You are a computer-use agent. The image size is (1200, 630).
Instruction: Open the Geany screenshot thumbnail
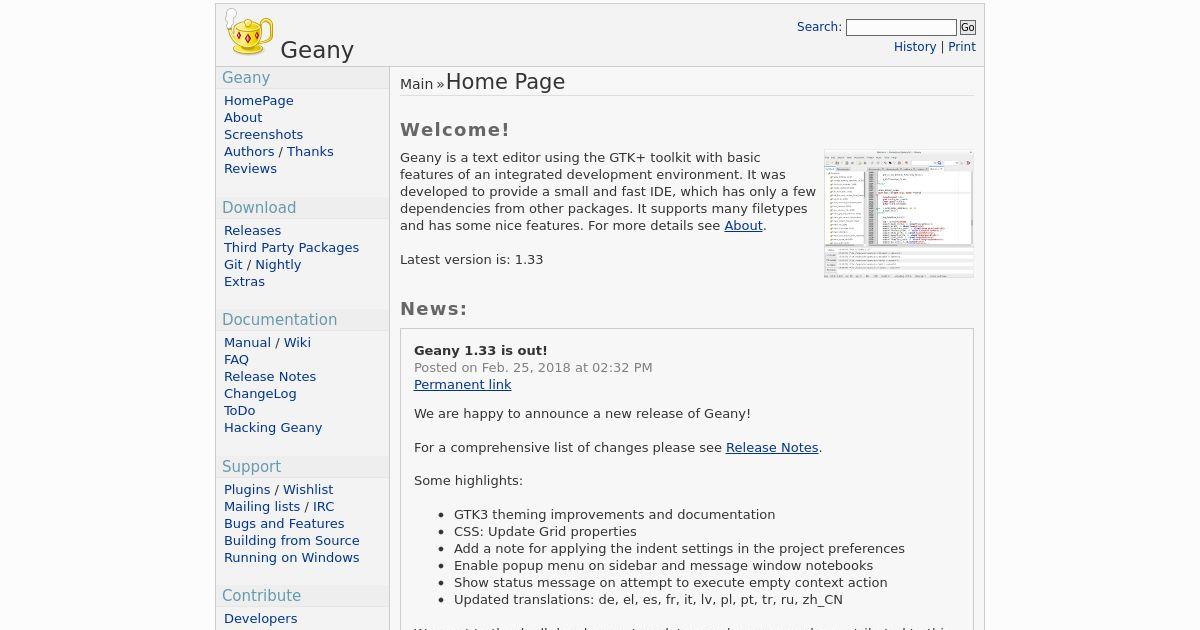coord(899,214)
